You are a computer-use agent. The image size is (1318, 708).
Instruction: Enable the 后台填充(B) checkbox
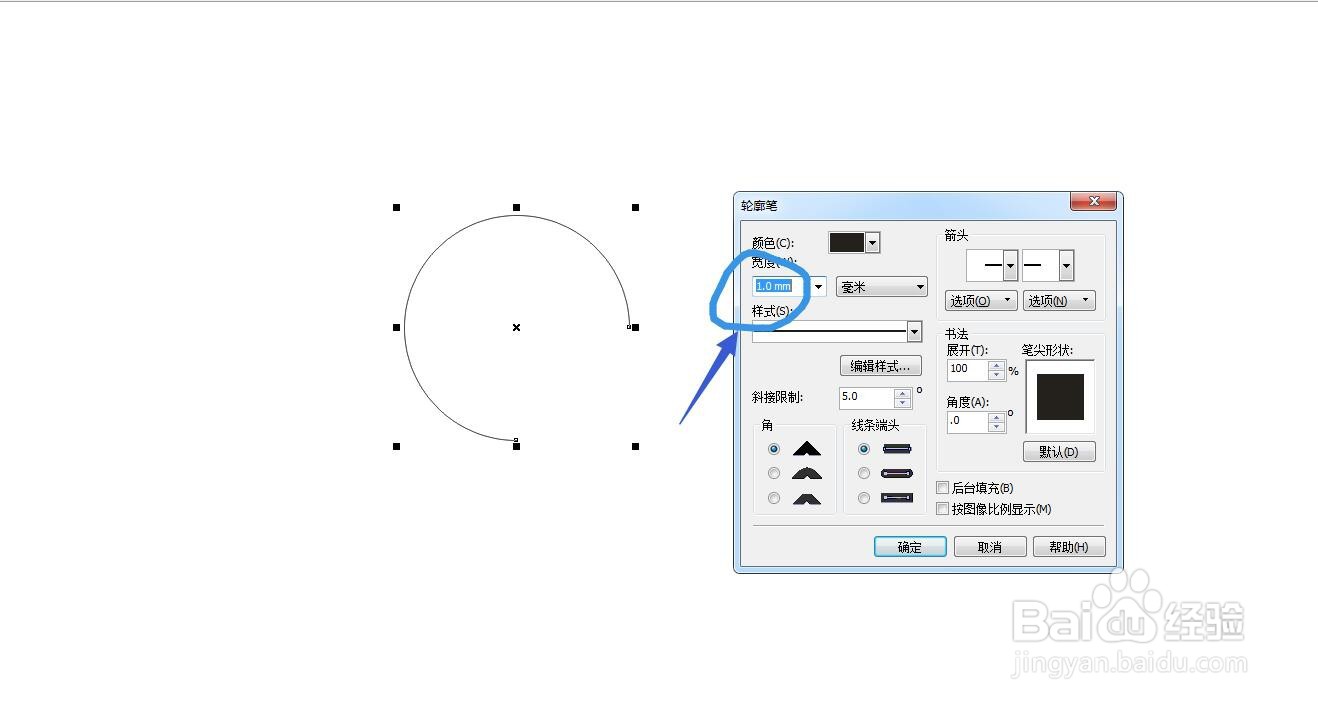tap(943, 487)
